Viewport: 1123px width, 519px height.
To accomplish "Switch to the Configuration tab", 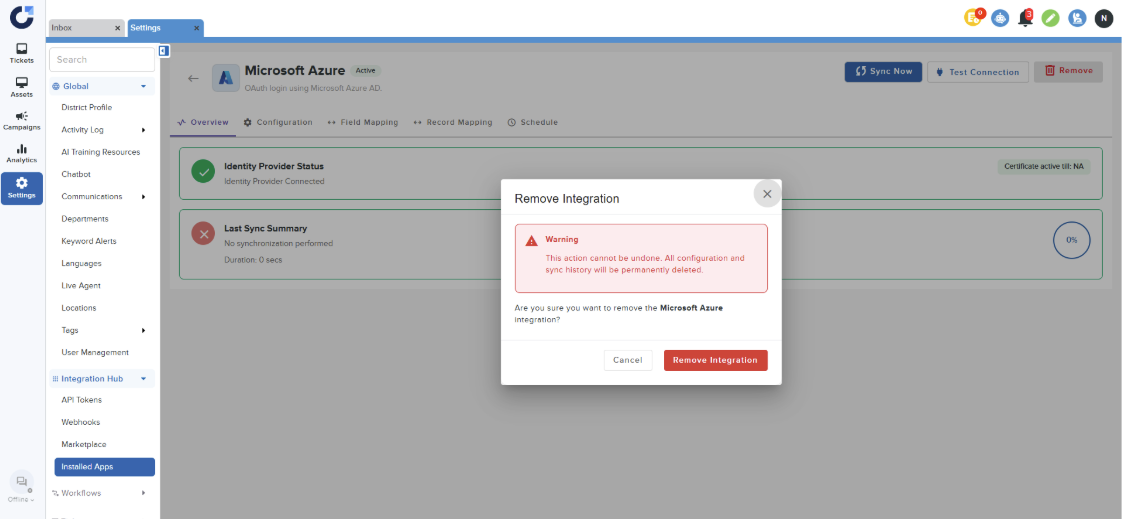I will click(278, 122).
